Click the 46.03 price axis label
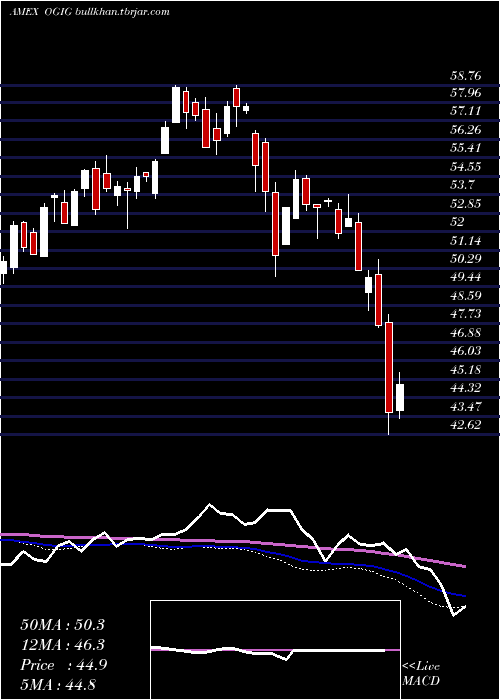500x700 pixels. (465, 351)
